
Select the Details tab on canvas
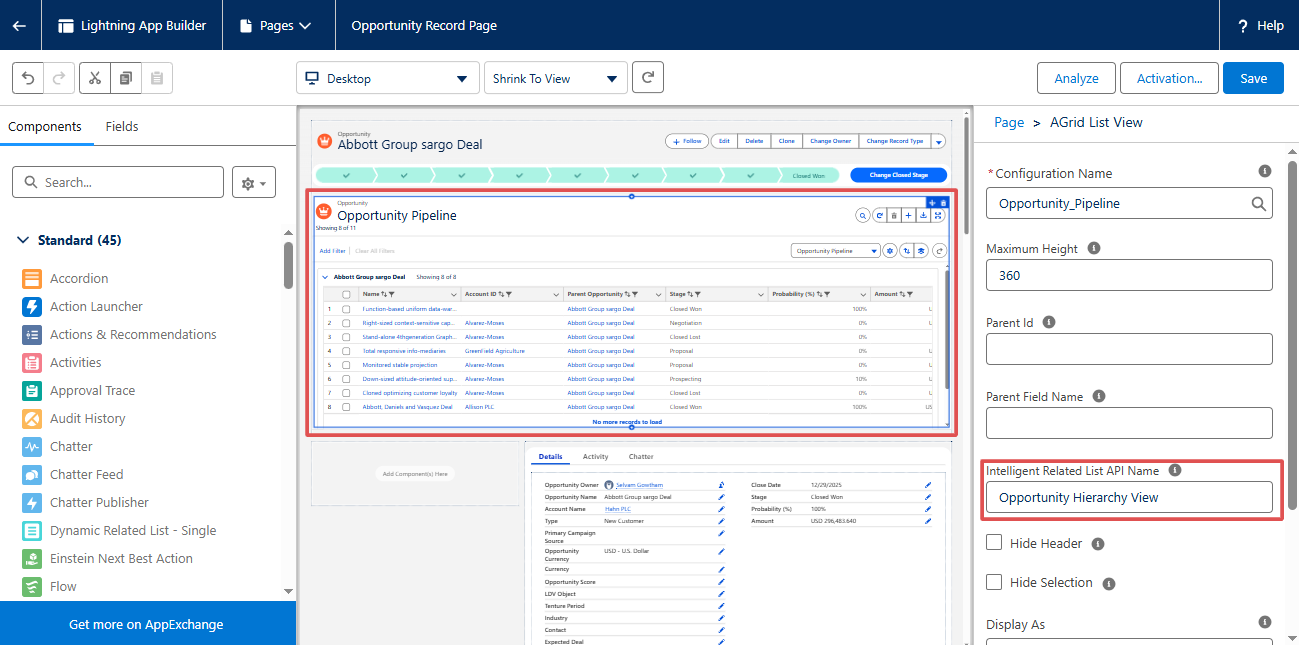[551, 456]
